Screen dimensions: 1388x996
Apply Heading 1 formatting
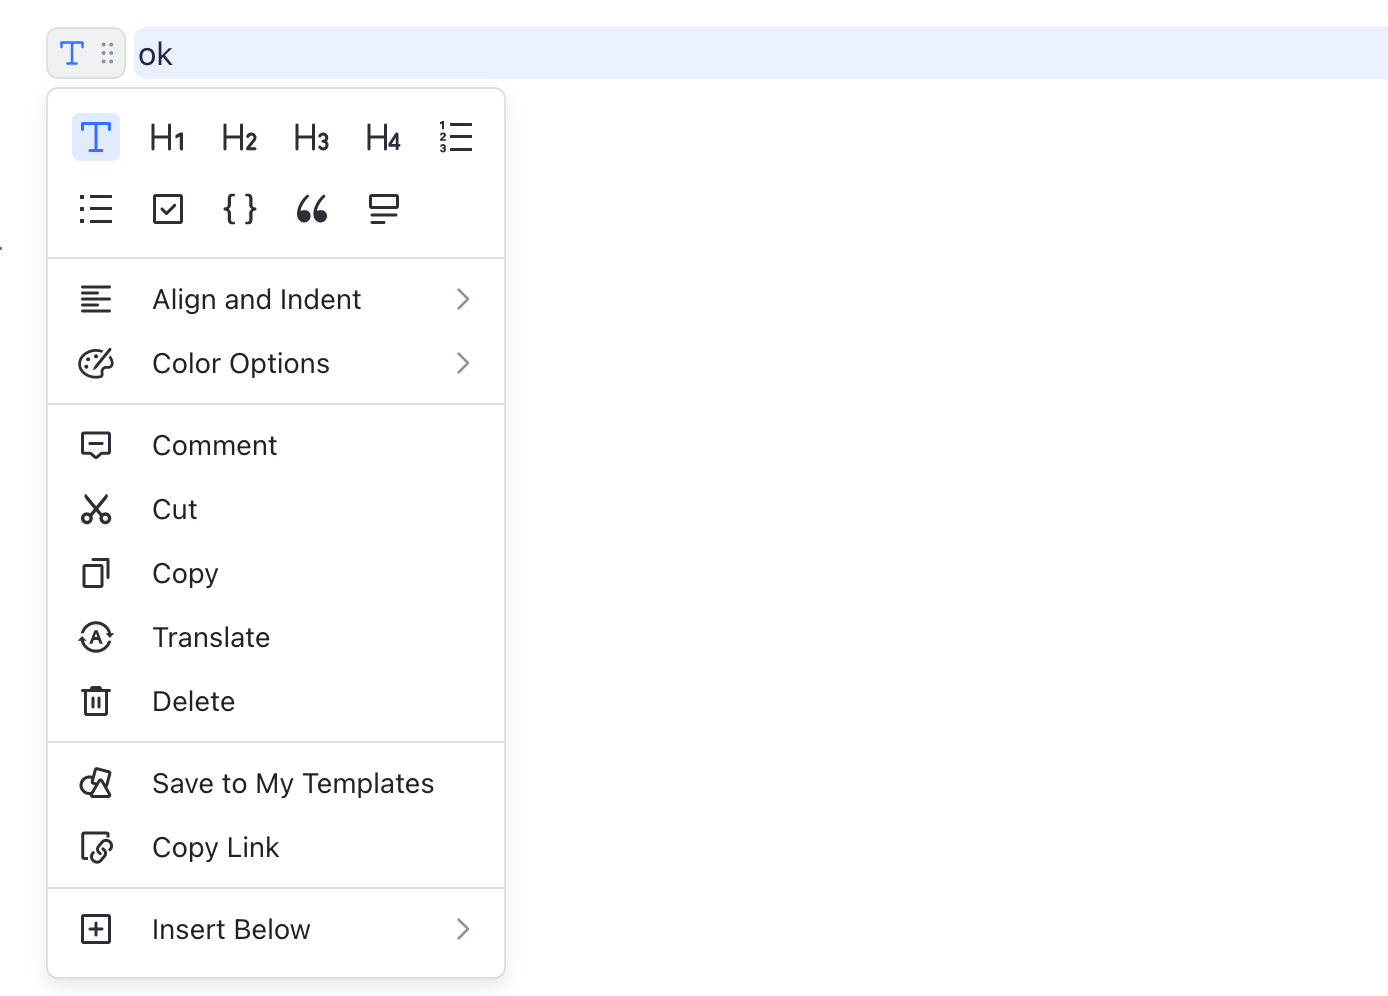pos(167,137)
